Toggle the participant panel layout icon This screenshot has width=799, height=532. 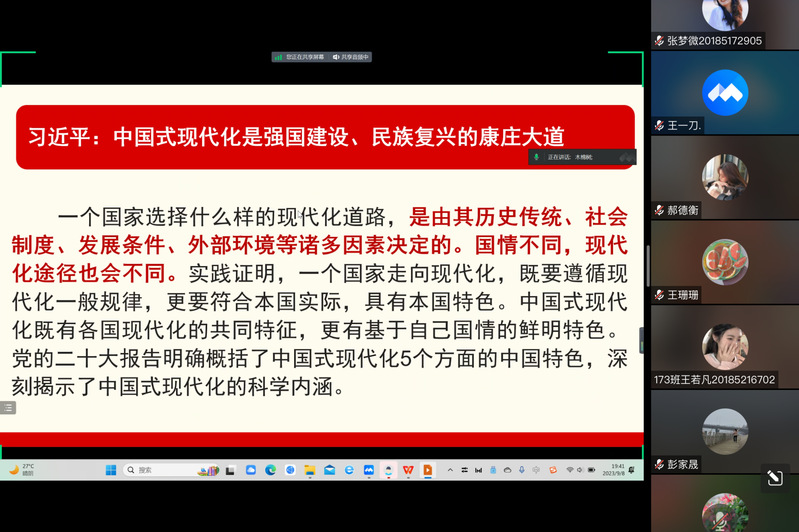[x=773, y=478]
